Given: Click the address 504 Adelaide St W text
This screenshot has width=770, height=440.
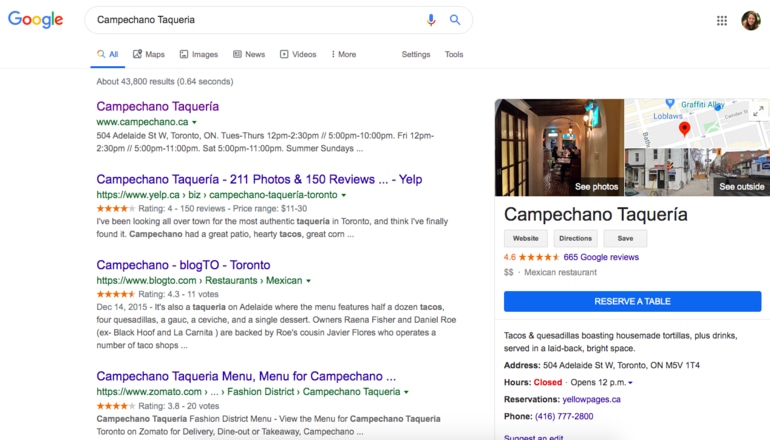Looking at the screenshot, I should coord(621,365).
